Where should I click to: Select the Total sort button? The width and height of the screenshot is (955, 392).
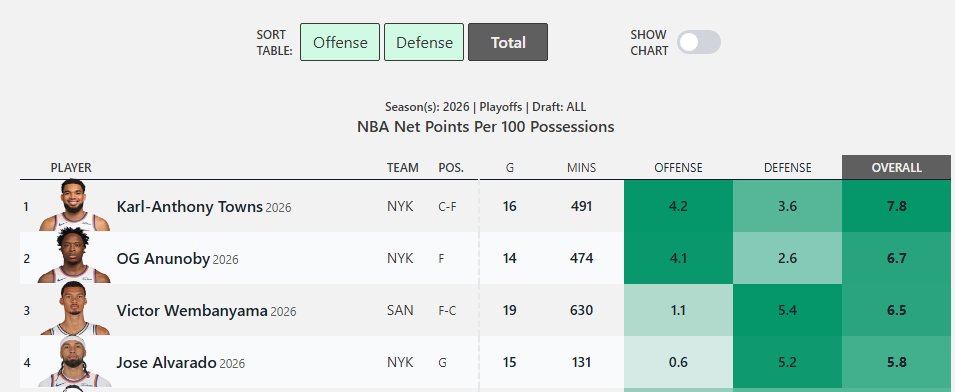508,42
